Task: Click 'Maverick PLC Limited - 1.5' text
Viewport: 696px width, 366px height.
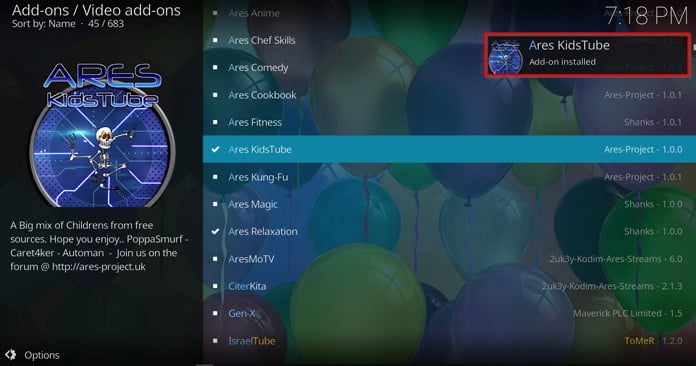Action: [628, 314]
